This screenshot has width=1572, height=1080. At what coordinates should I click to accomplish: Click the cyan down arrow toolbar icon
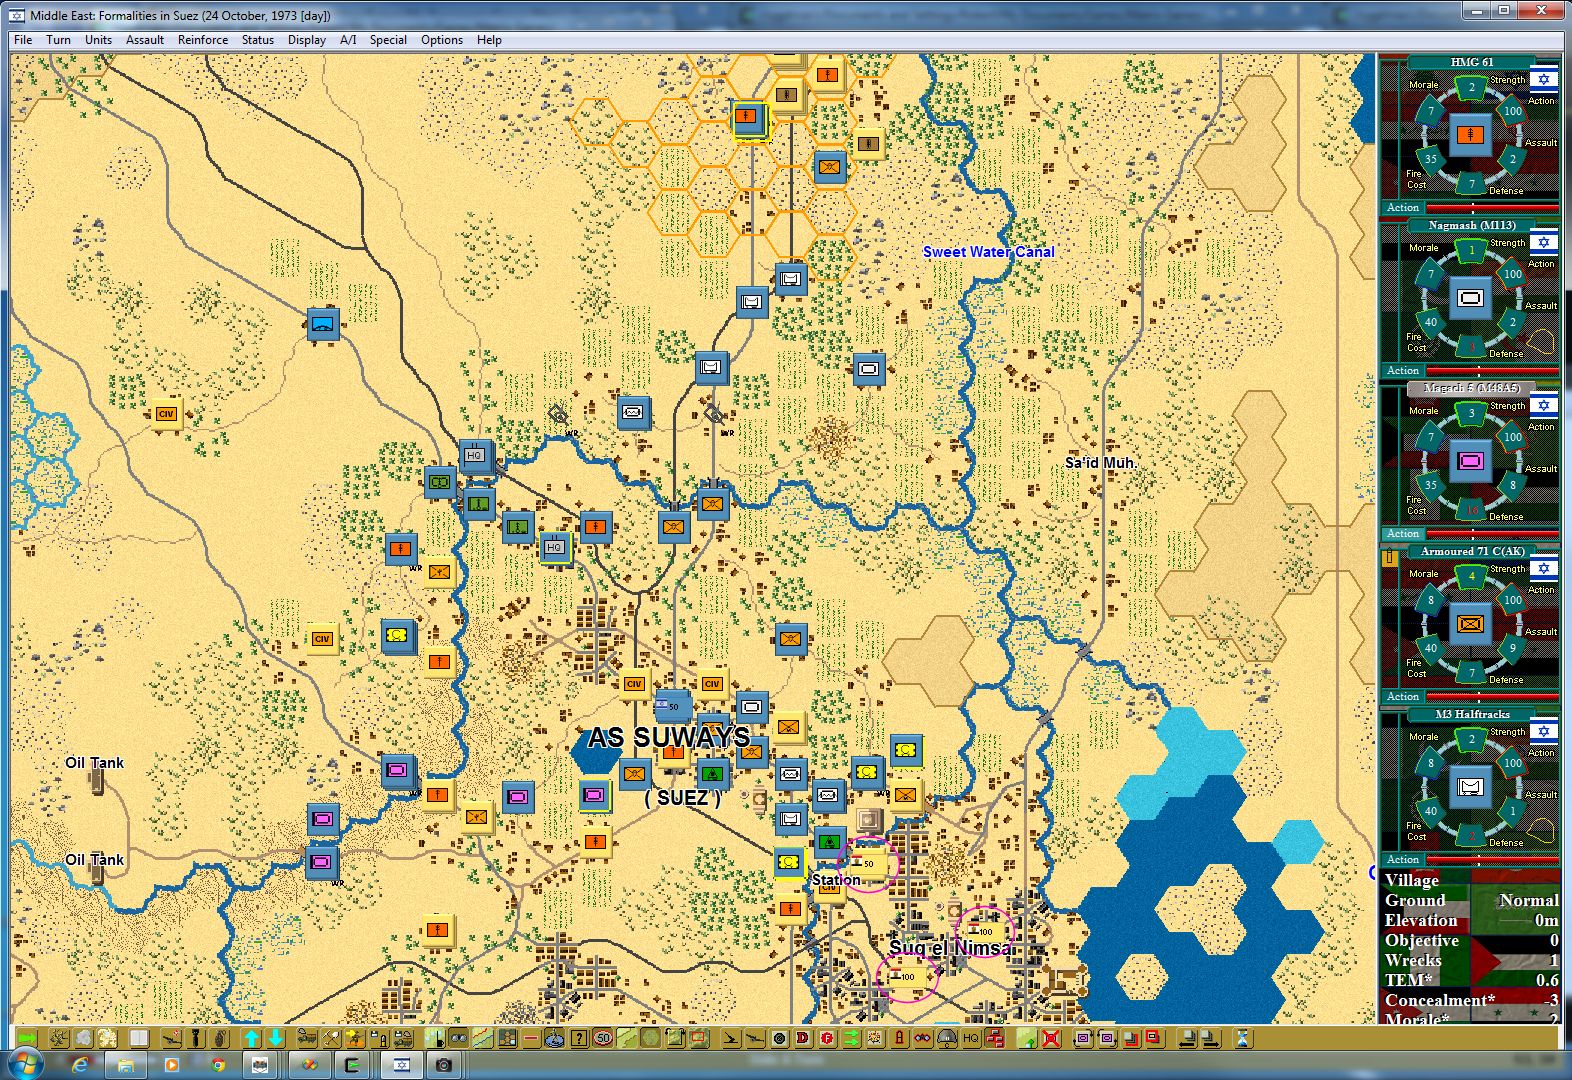click(x=276, y=1038)
